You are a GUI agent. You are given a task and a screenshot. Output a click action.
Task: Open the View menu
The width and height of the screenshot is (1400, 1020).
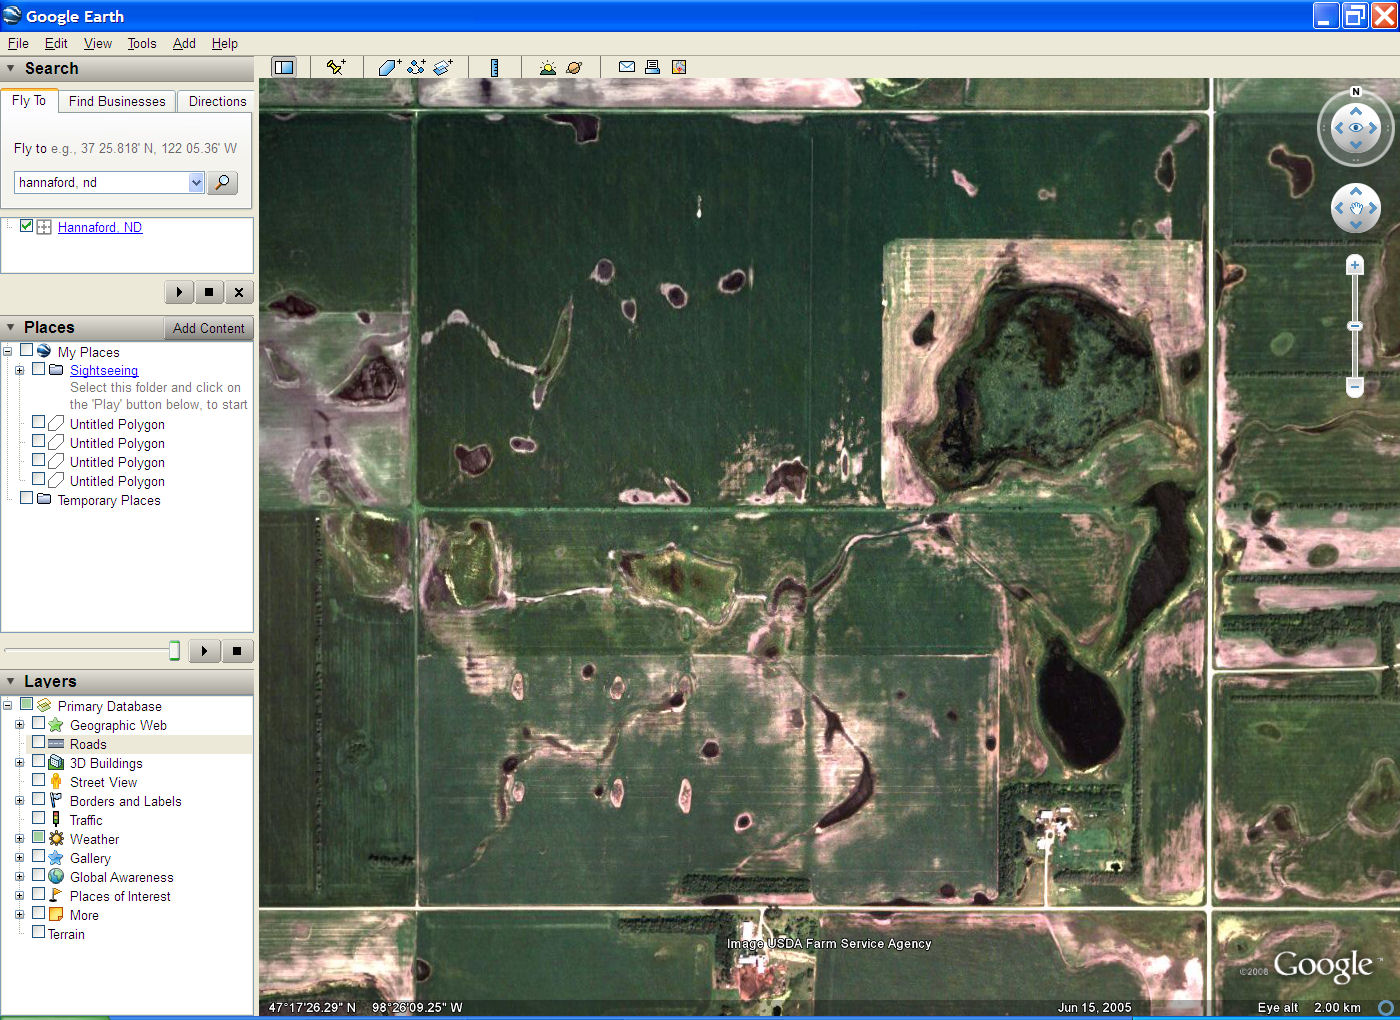[x=98, y=43]
